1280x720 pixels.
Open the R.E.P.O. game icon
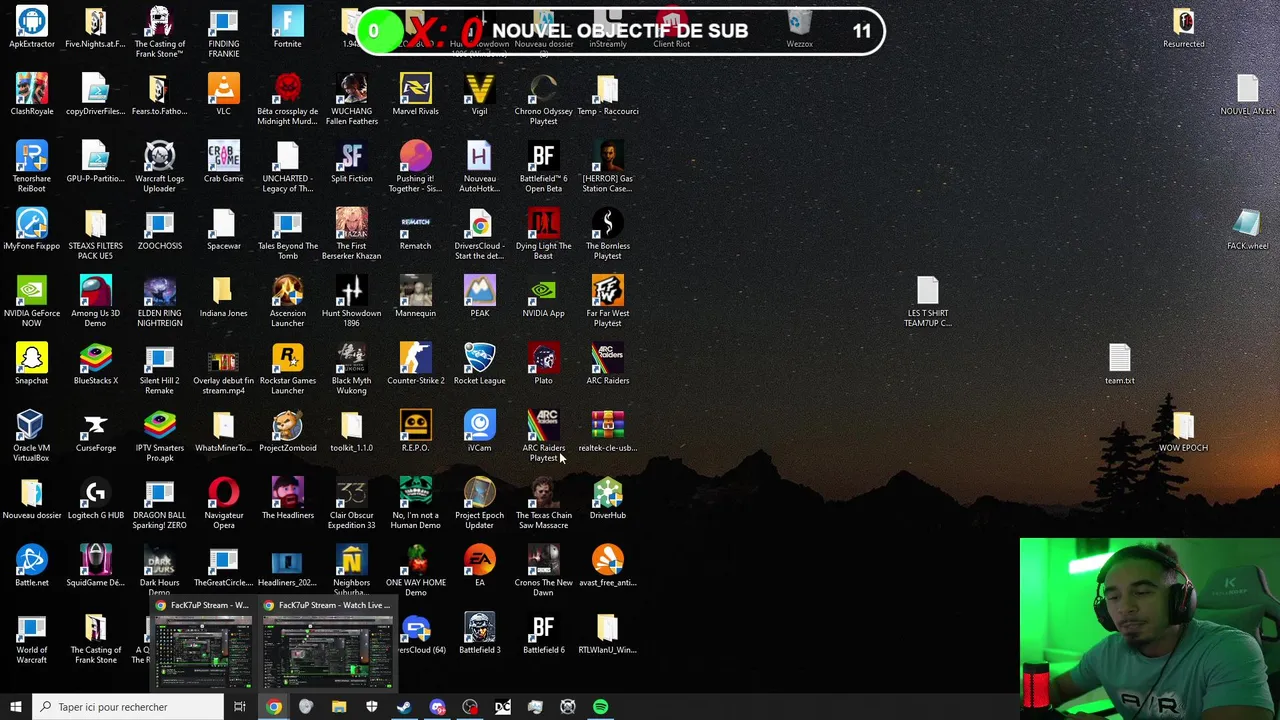tap(416, 430)
